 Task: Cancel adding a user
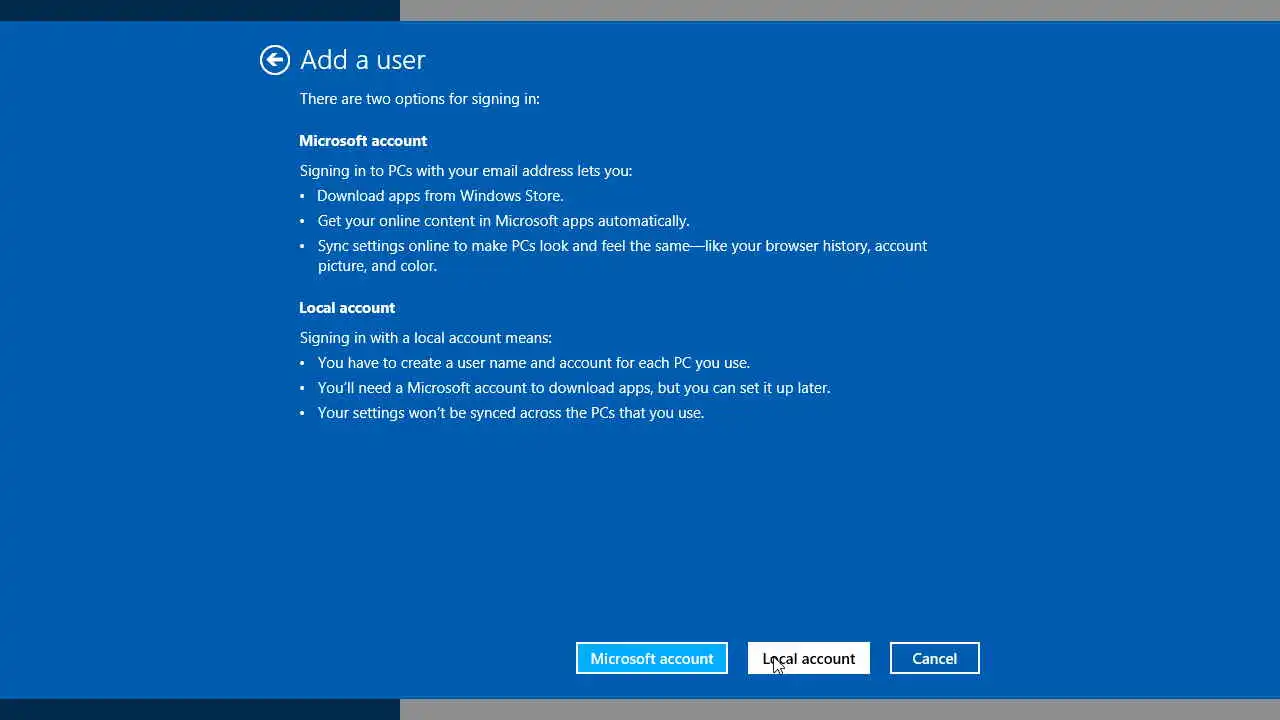pos(935,658)
